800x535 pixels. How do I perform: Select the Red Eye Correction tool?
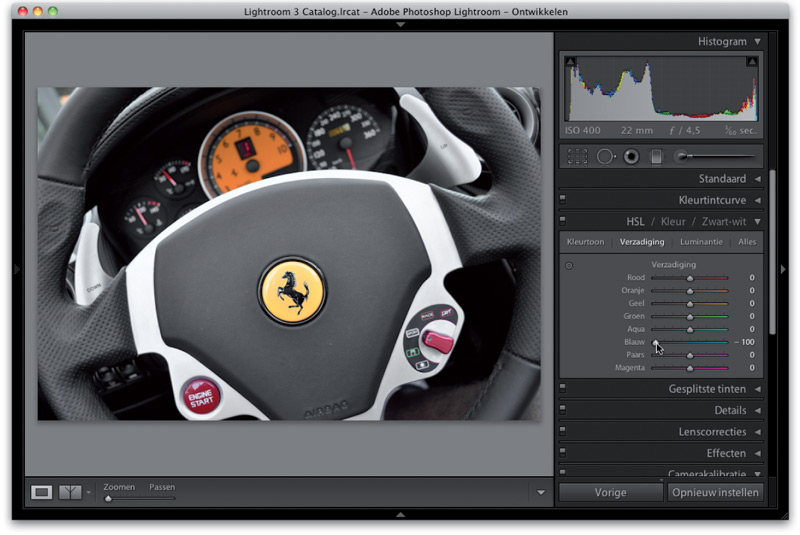click(x=631, y=157)
